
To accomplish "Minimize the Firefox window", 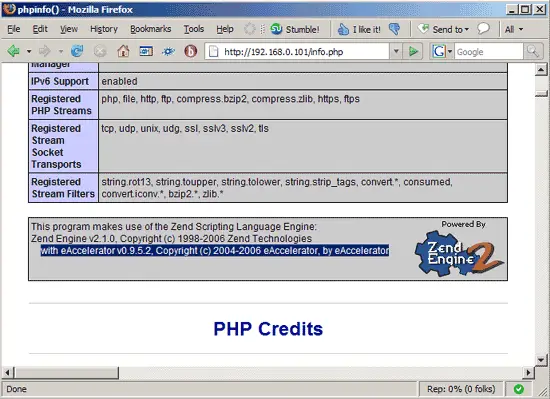I will [512, 9].
